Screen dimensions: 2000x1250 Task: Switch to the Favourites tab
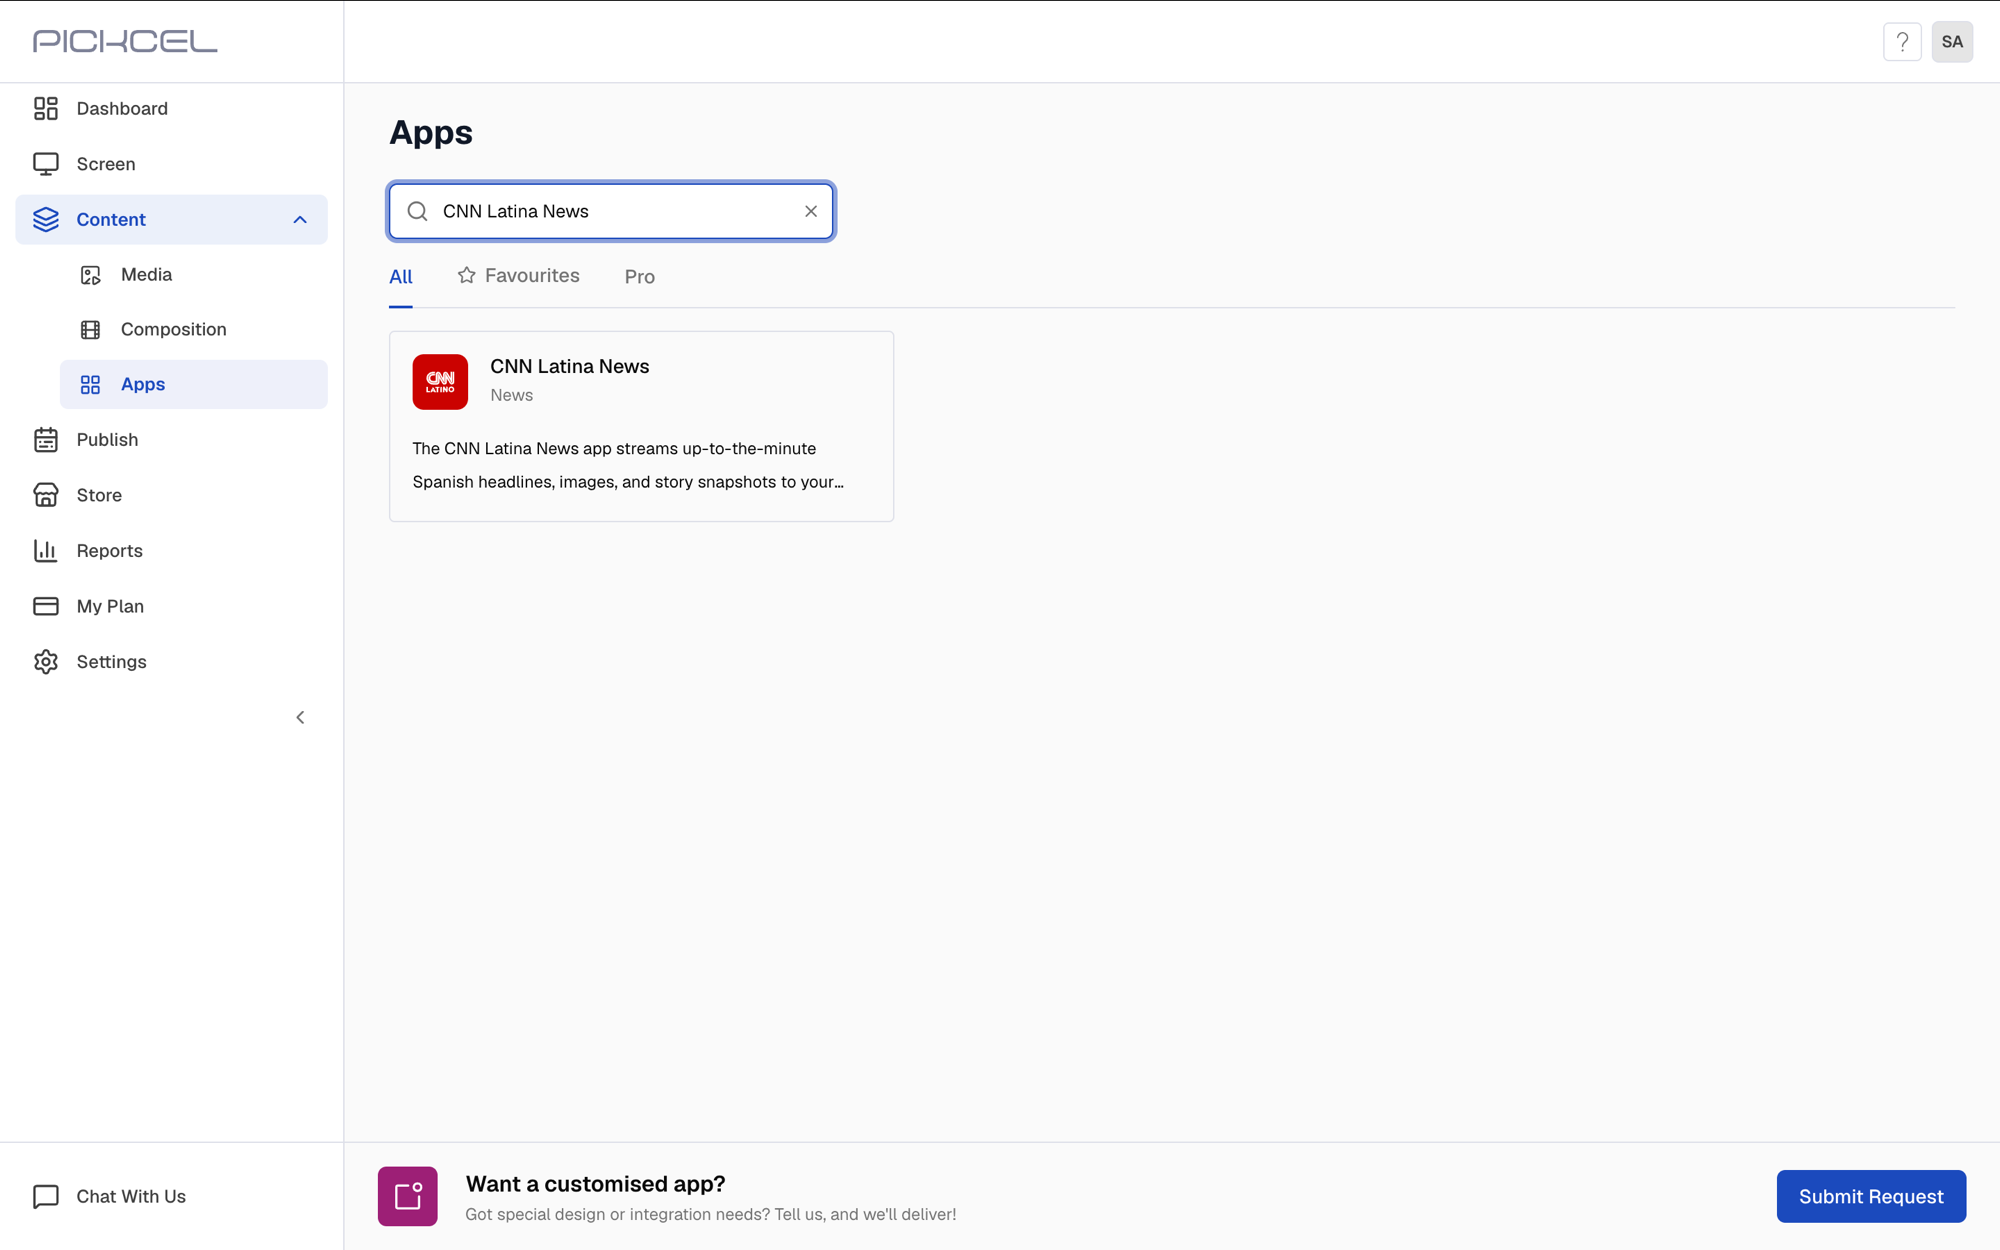click(519, 276)
